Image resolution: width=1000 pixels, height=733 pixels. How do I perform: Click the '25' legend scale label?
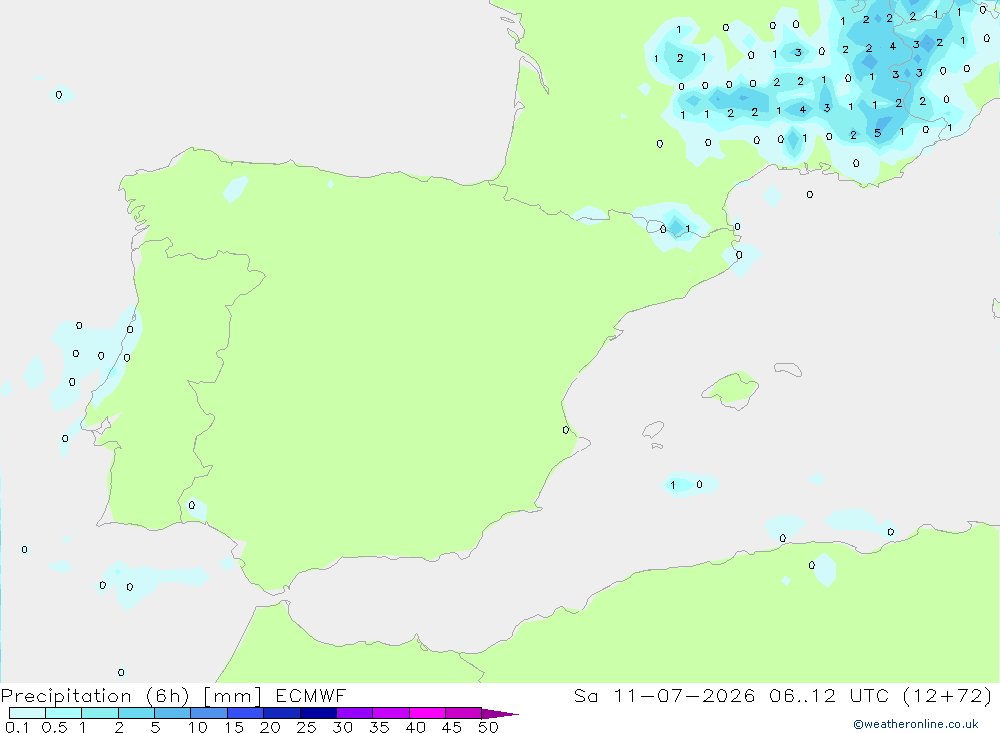[x=307, y=727]
